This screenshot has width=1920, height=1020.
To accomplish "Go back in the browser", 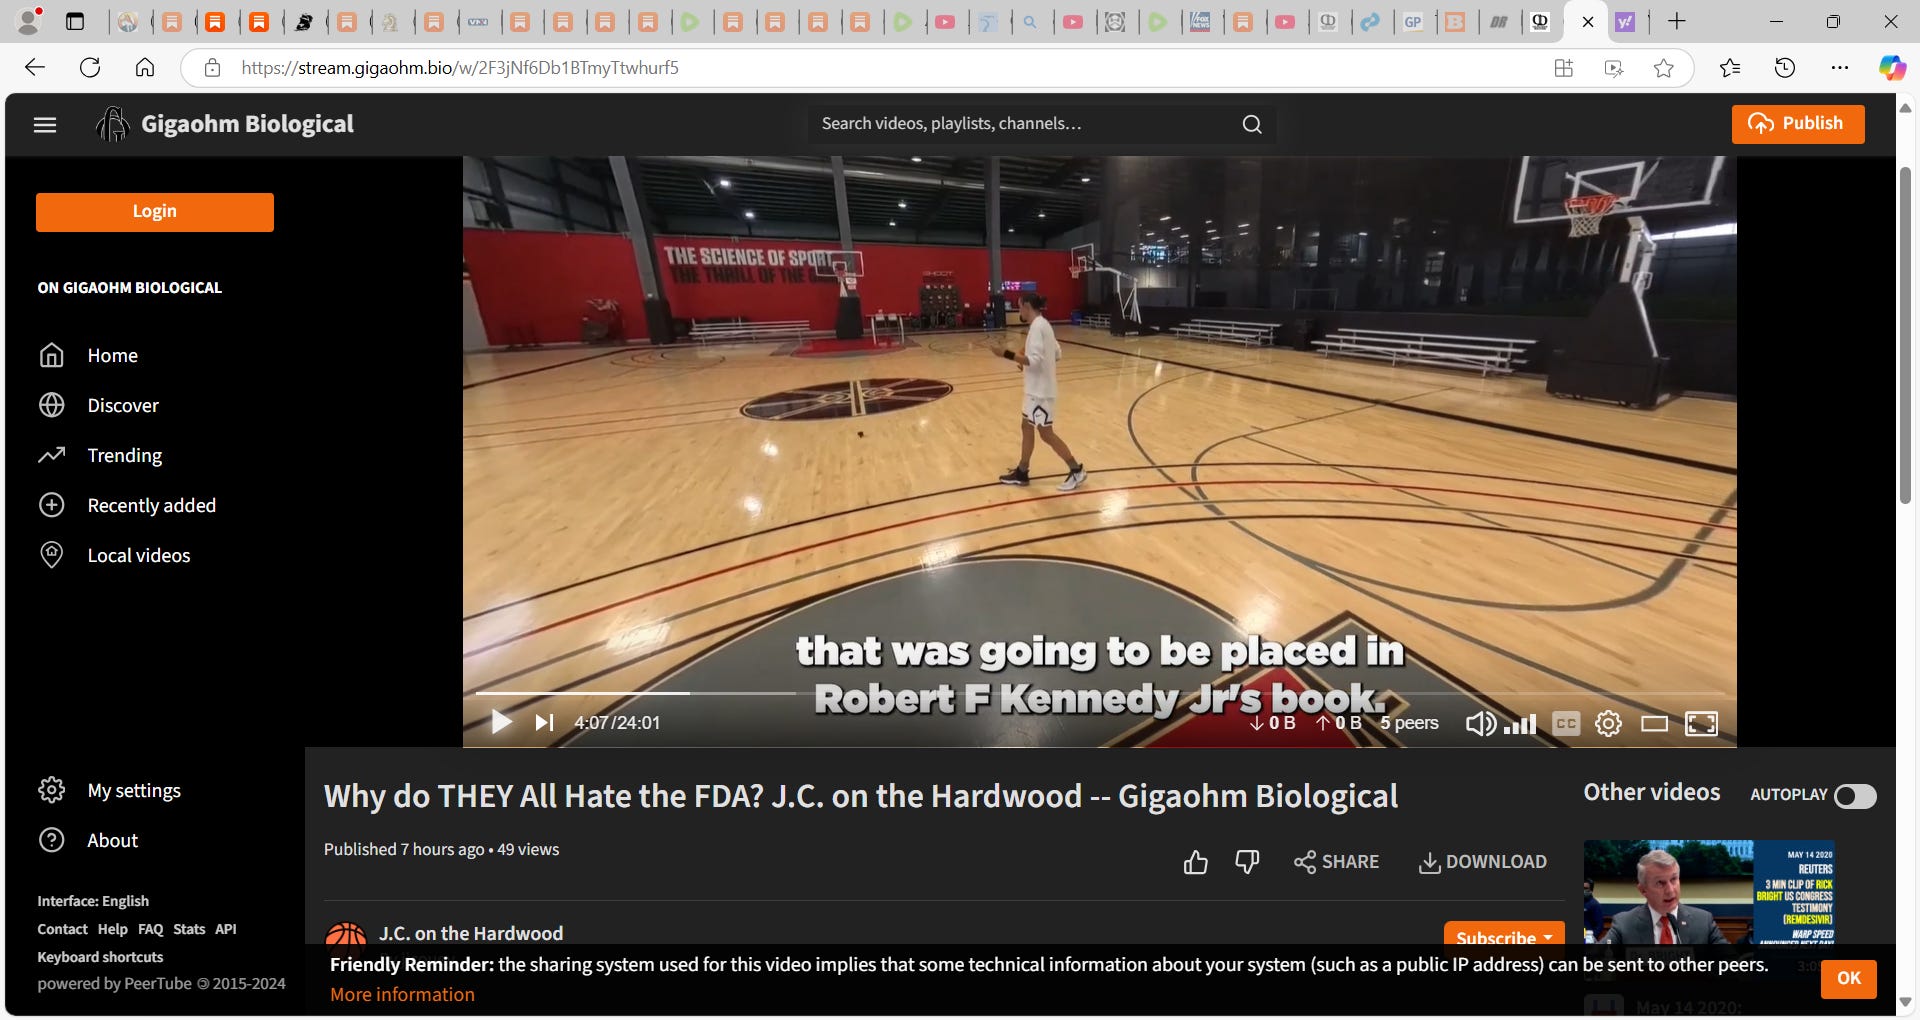I will point(35,68).
